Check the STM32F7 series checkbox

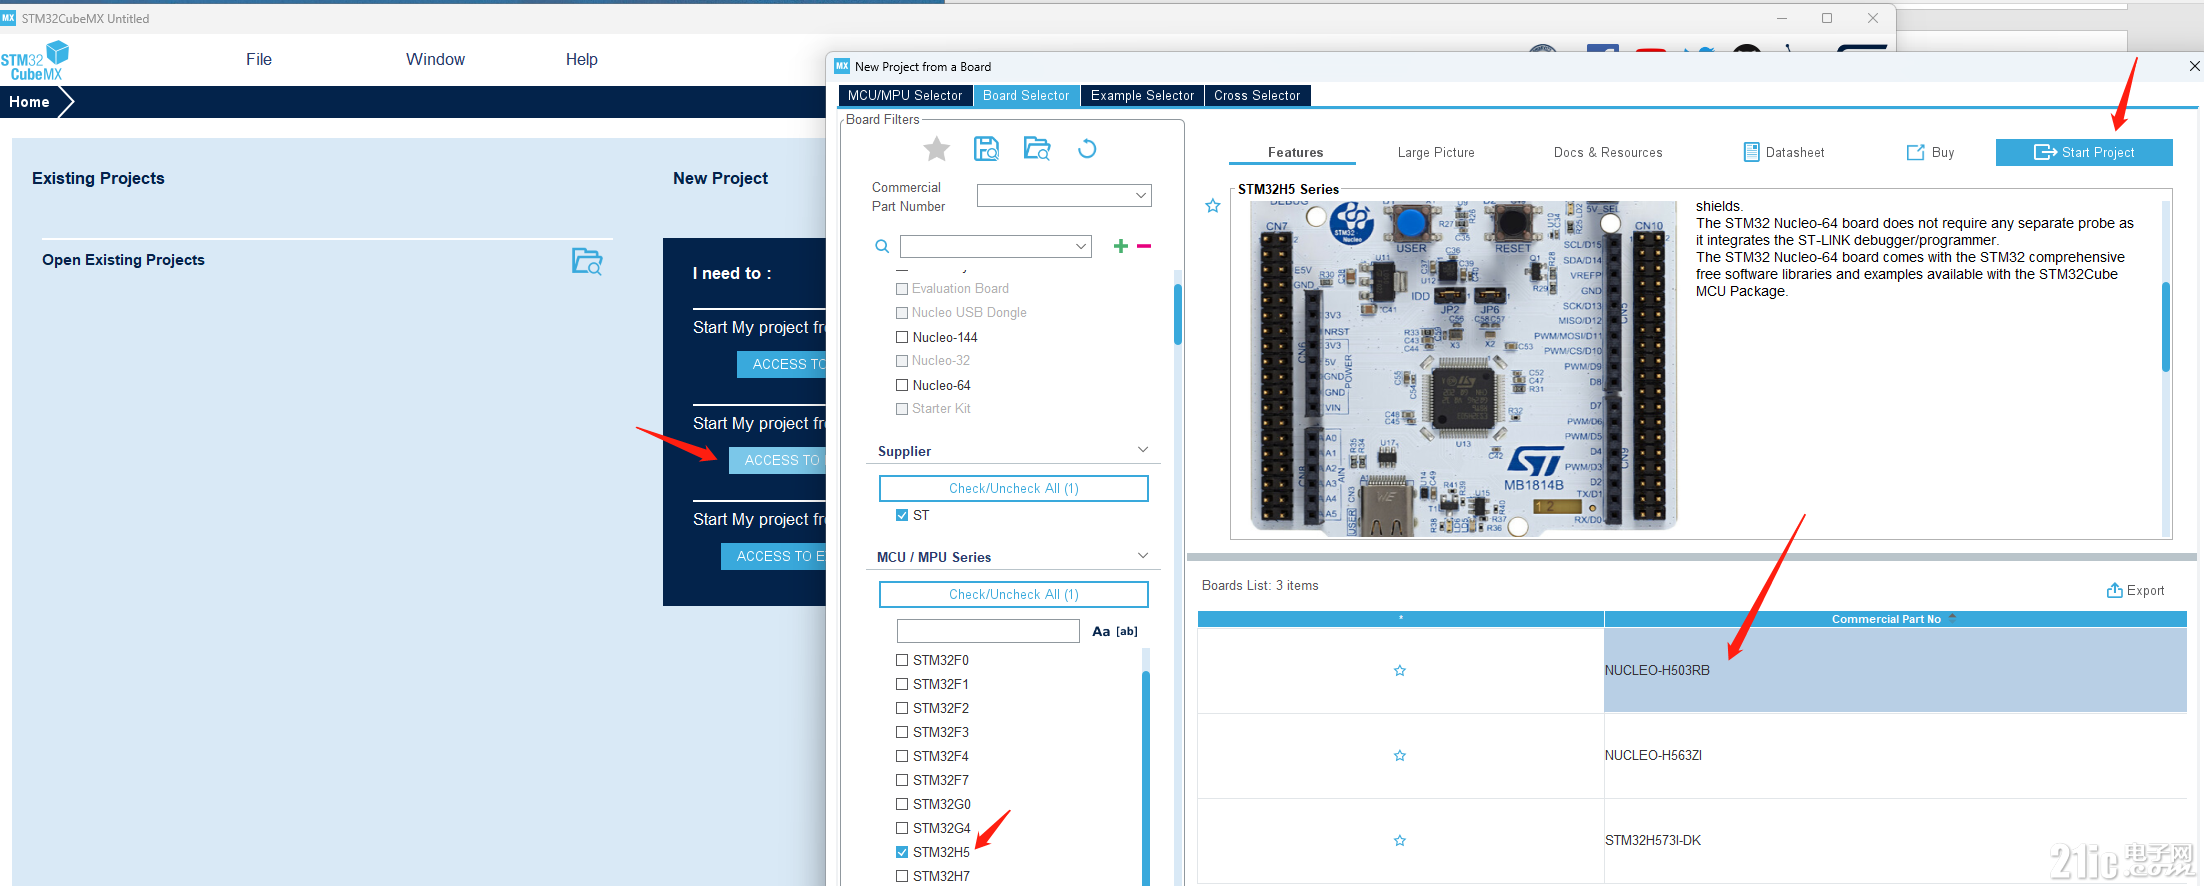[x=902, y=780]
